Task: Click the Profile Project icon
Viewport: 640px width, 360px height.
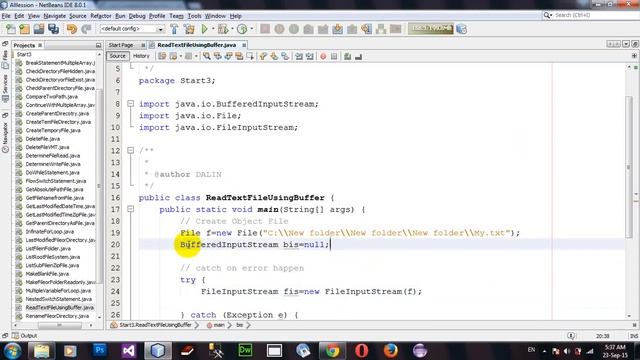Action: 242,29
